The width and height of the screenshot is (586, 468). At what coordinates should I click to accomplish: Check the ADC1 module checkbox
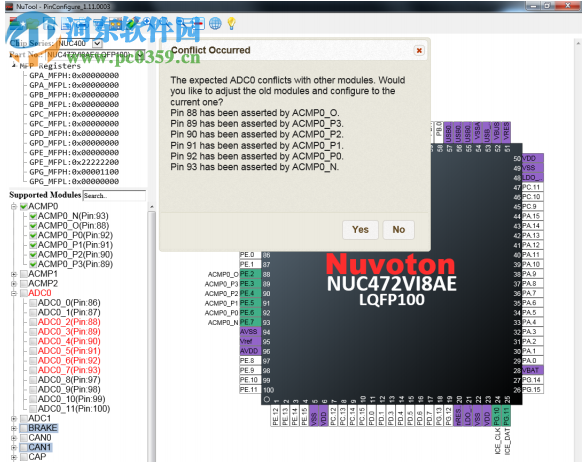tap(24, 419)
